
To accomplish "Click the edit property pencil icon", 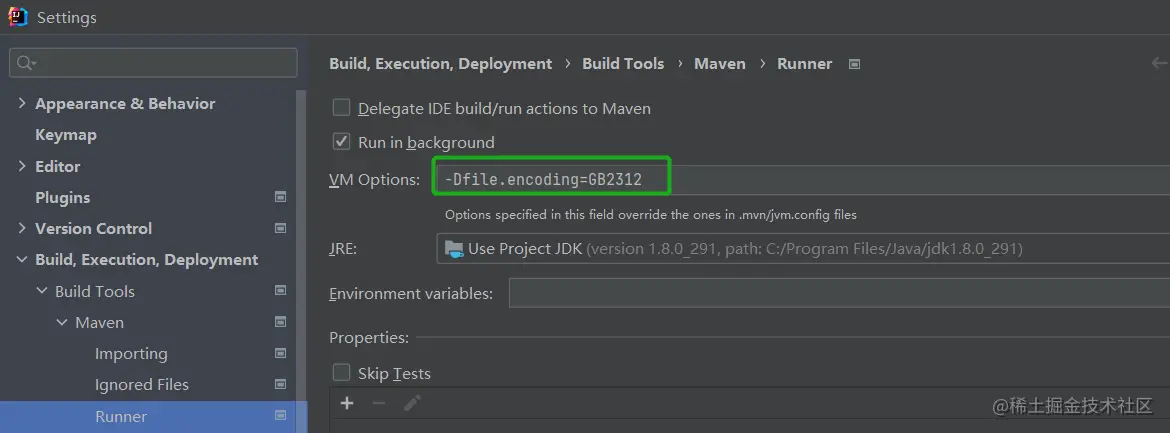I will 411,403.
